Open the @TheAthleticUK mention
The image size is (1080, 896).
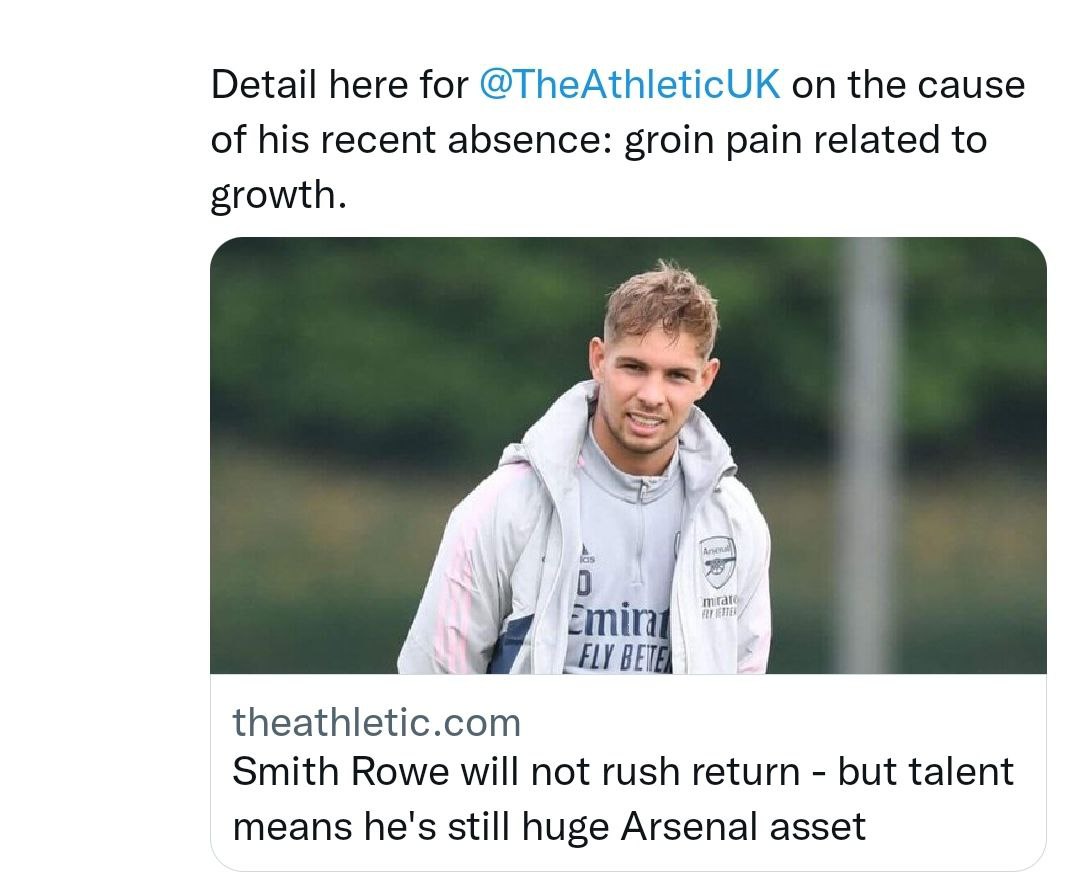click(x=629, y=84)
